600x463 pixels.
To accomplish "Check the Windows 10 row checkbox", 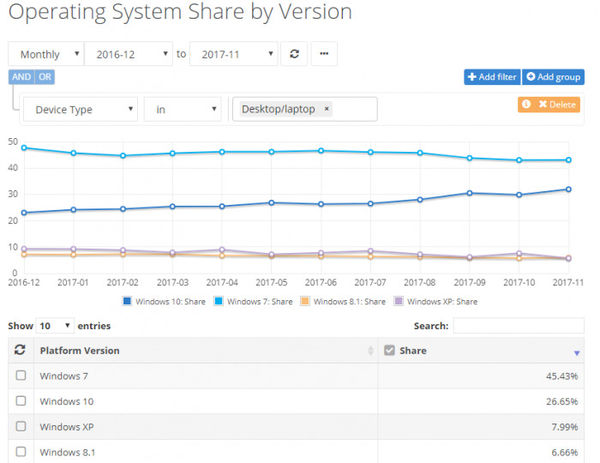I will tap(21, 401).
